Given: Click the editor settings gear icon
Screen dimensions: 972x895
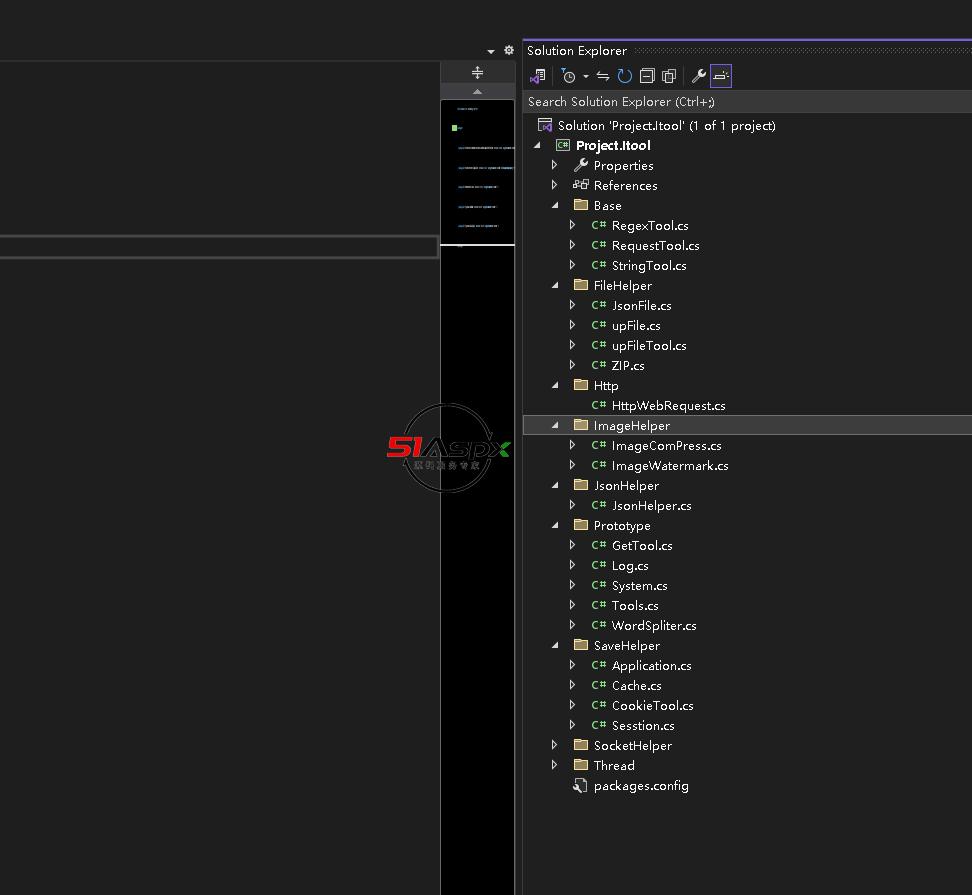Looking at the screenshot, I should click(x=508, y=50).
